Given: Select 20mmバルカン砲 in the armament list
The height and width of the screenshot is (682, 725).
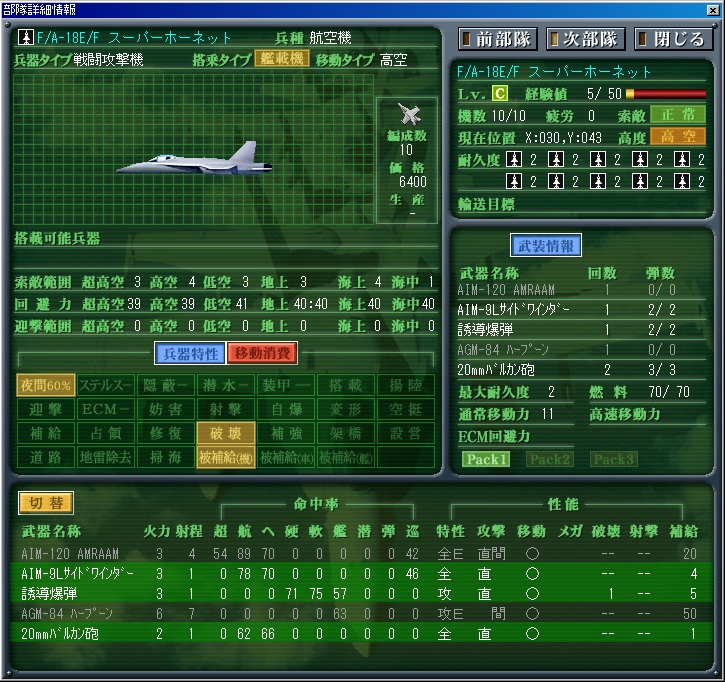Looking at the screenshot, I should (x=581, y=369).
